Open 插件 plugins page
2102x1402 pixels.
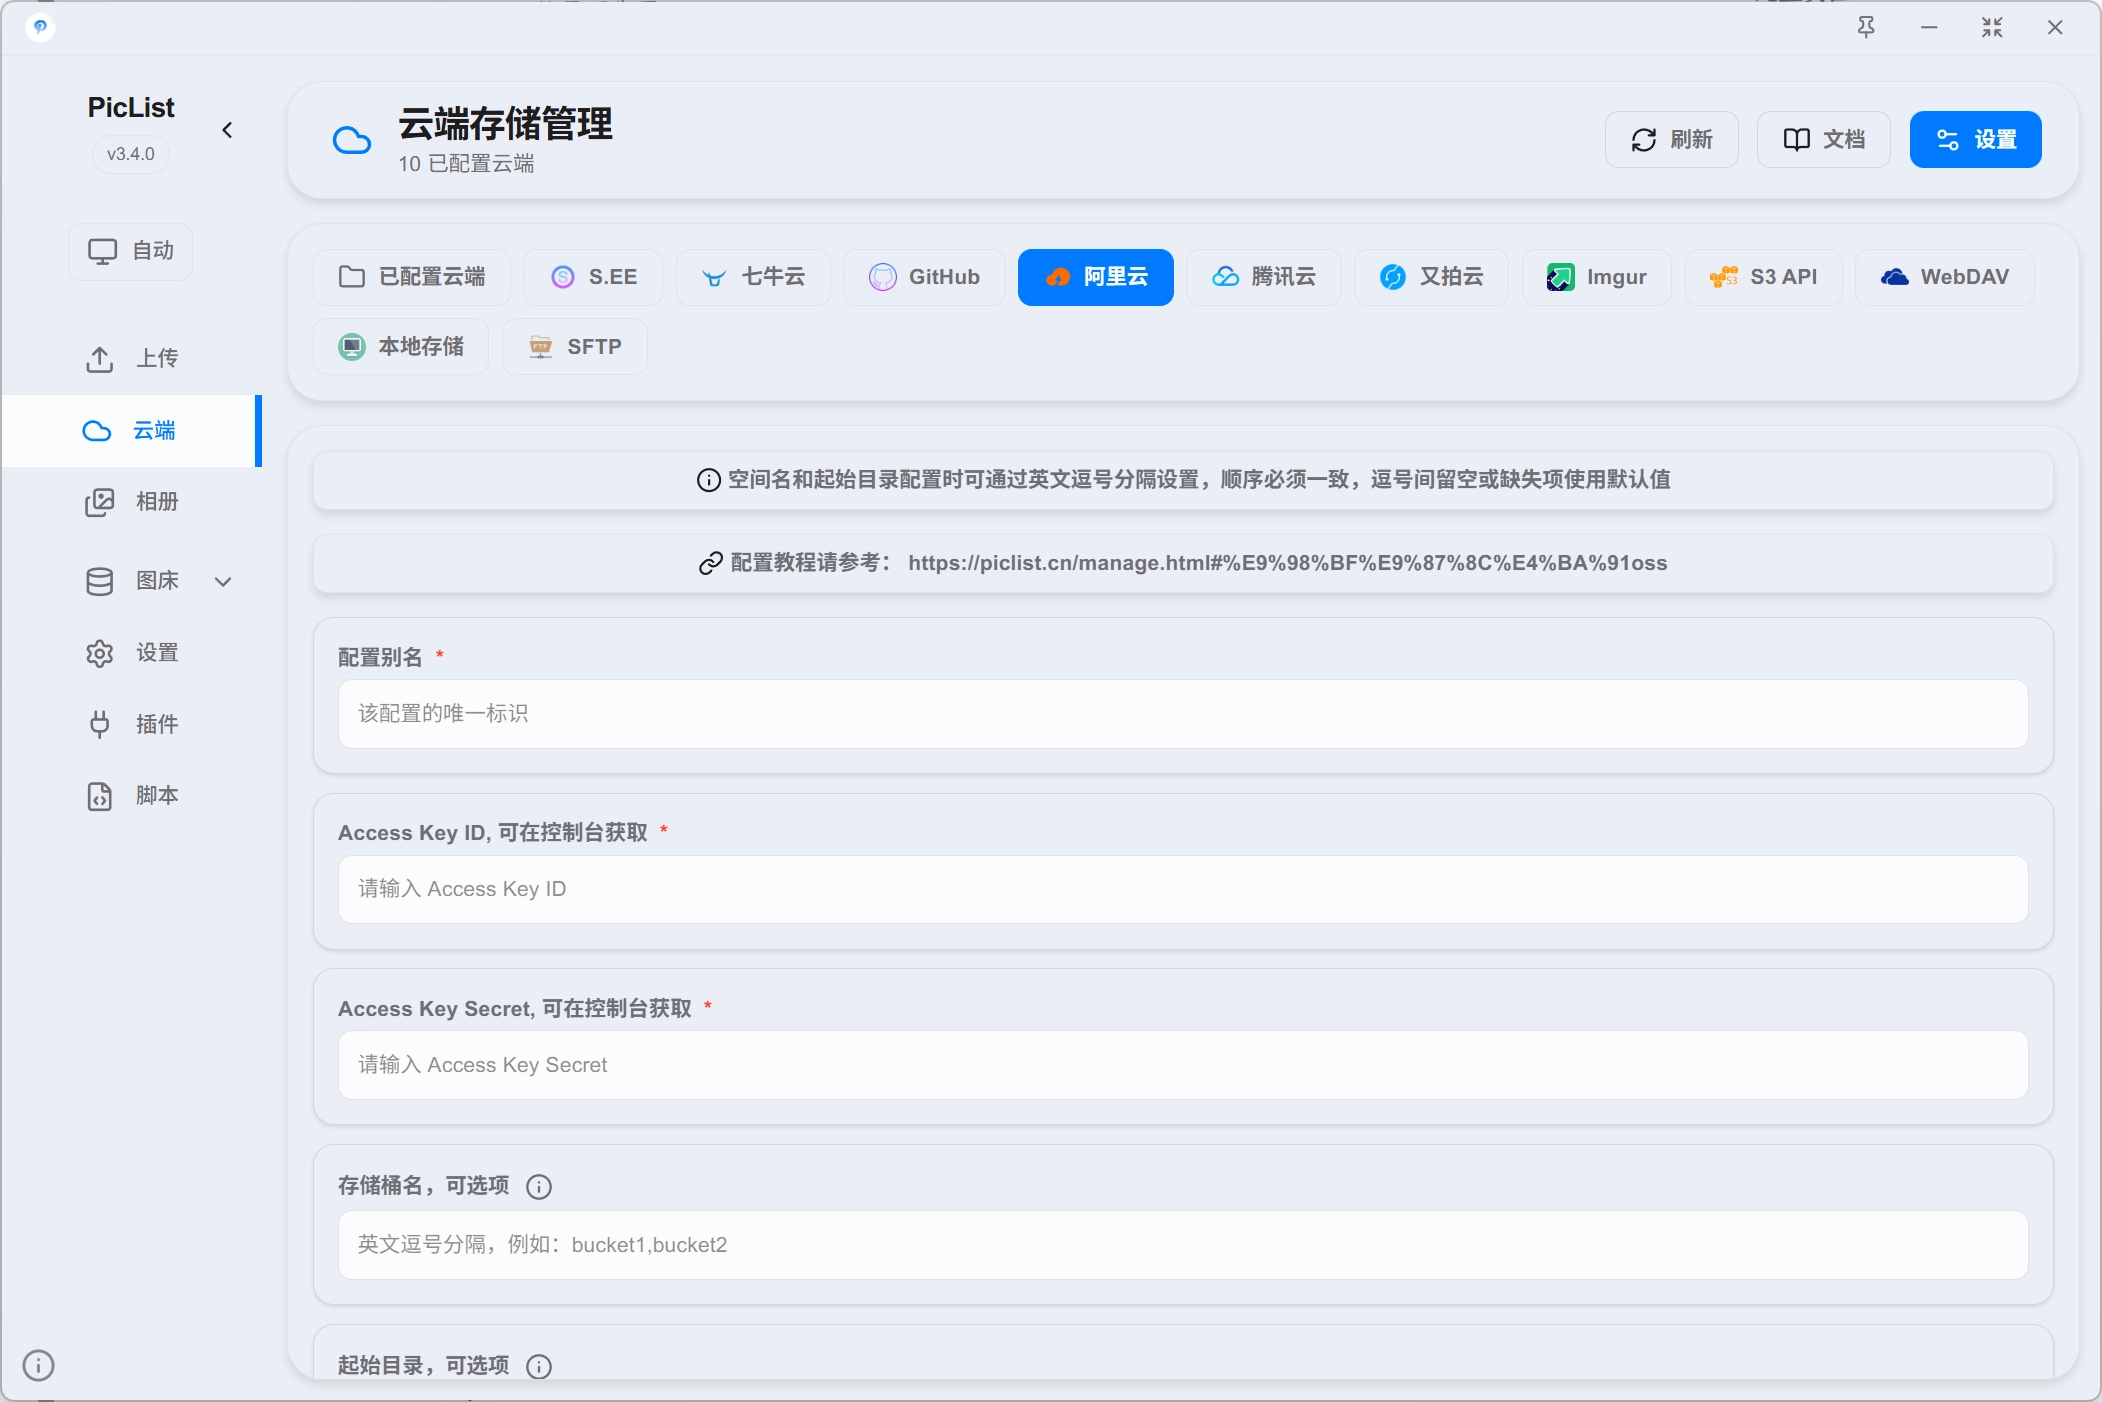(131, 724)
